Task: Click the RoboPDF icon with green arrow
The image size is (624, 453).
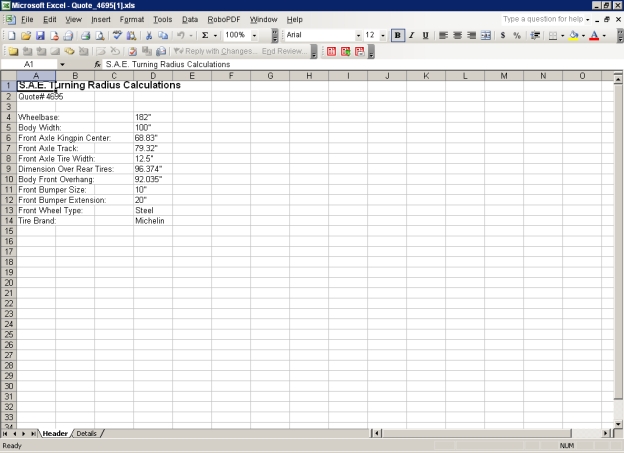Action: click(x=345, y=51)
